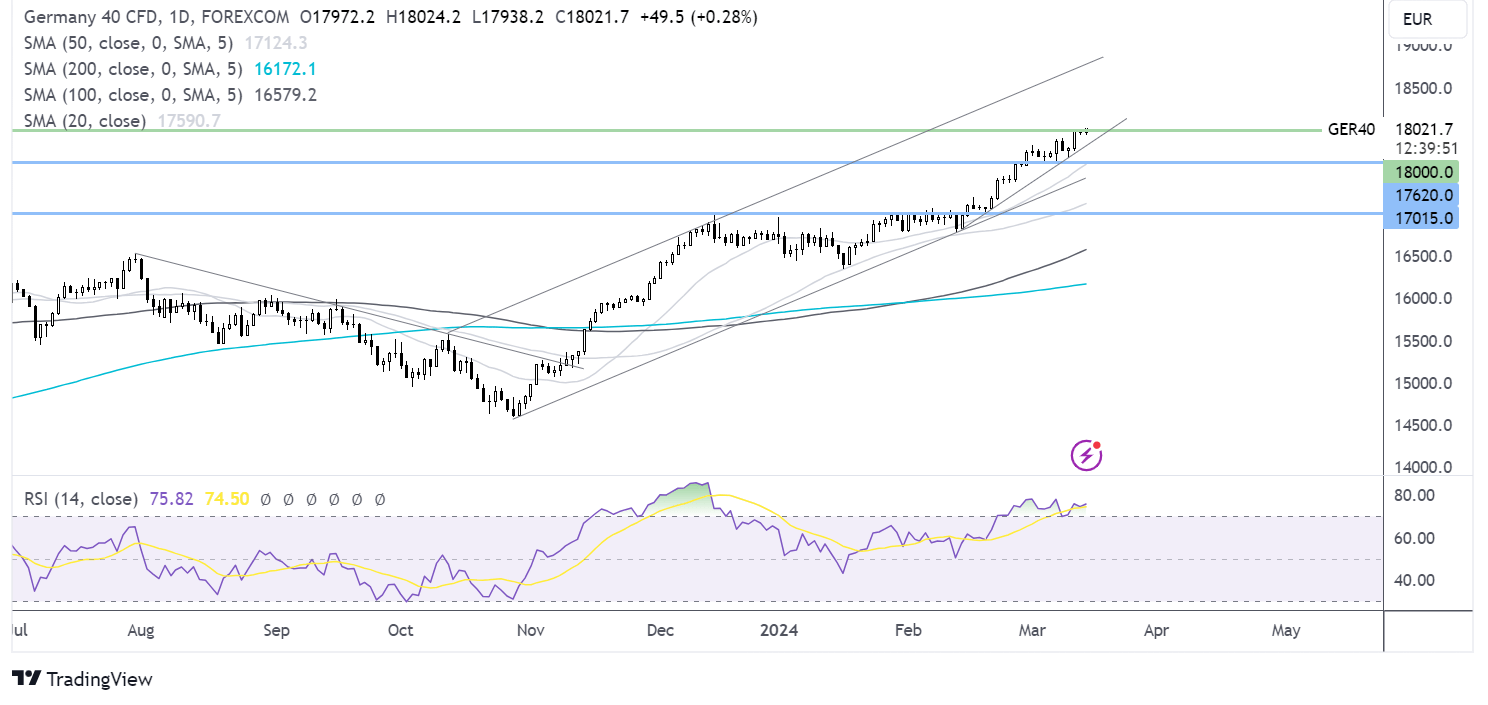This screenshot has width=1488, height=705.
Task: Click the Oct label on time axis
Action: 400,631
